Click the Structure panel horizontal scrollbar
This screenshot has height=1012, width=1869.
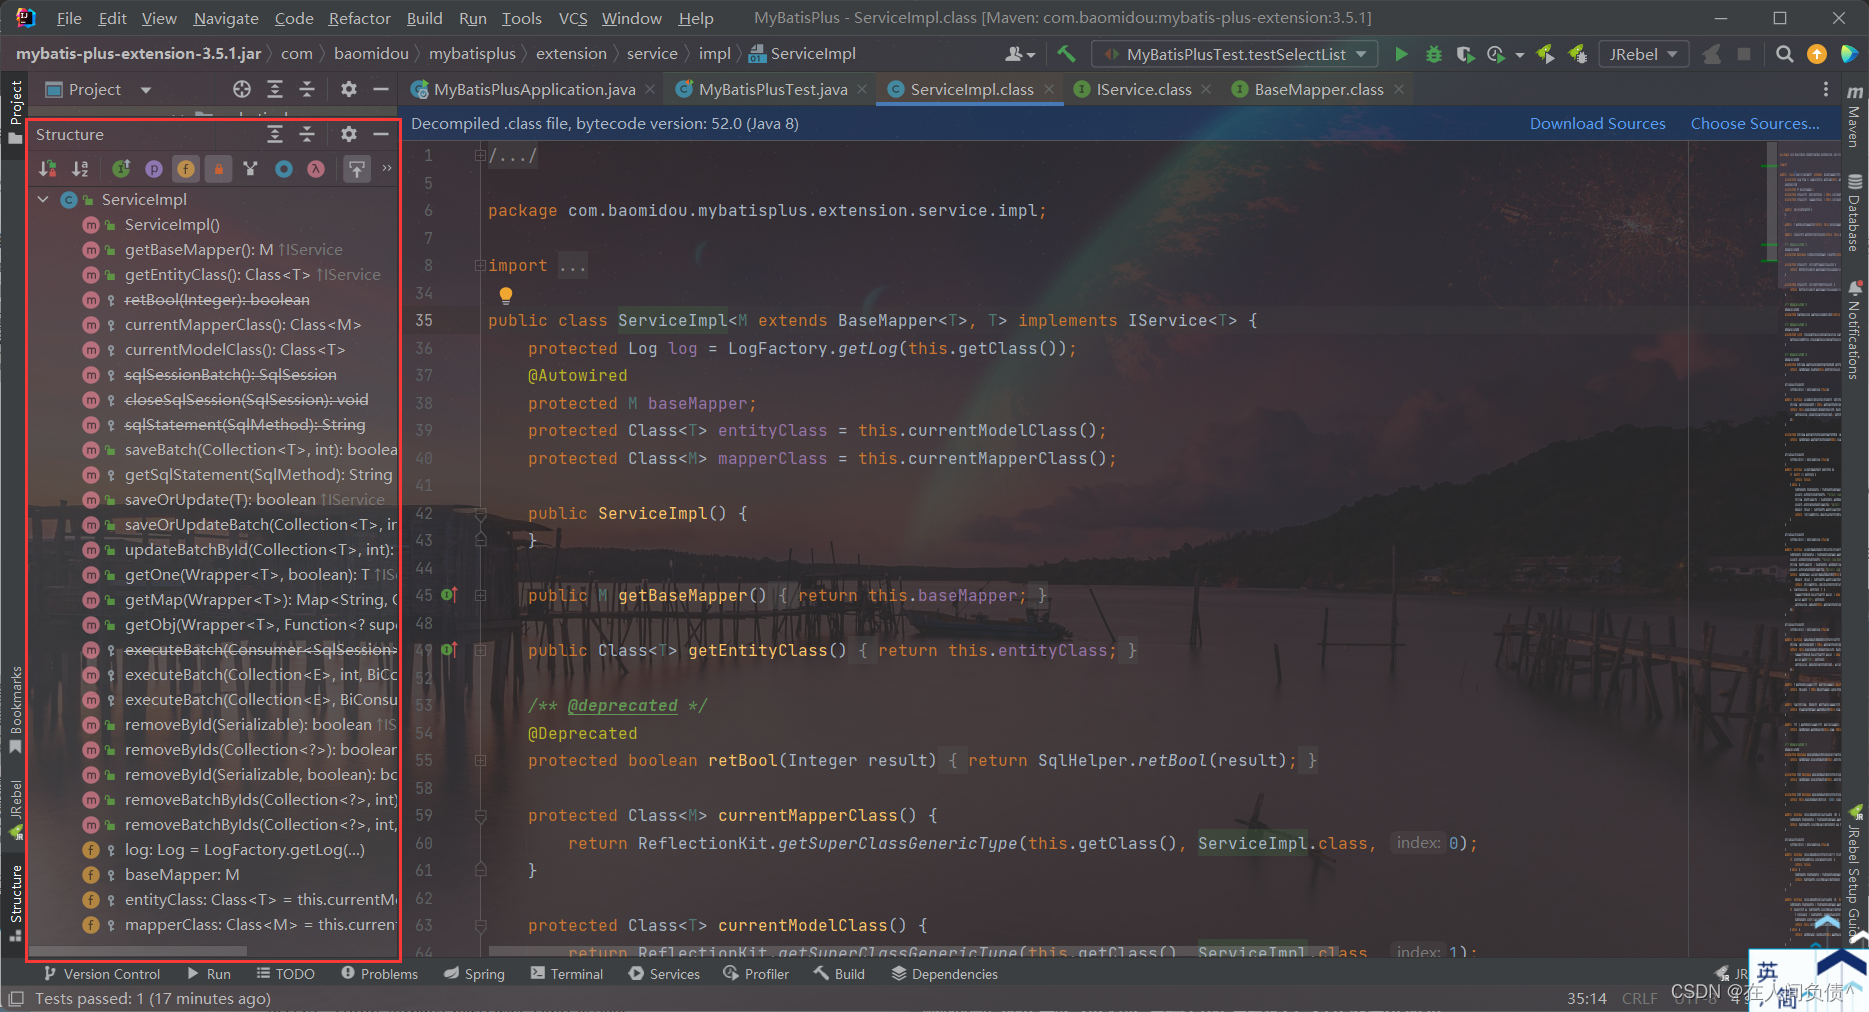pyautogui.click(x=137, y=951)
